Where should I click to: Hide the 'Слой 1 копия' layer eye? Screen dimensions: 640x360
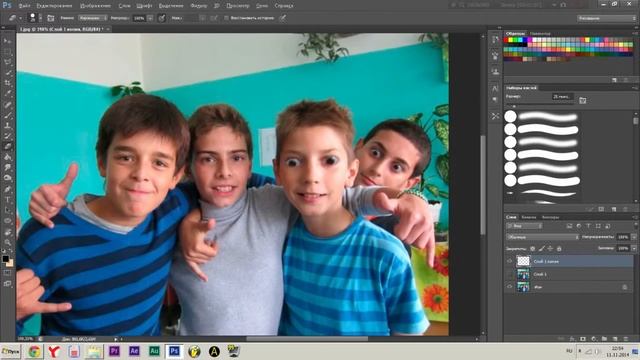tap(509, 261)
